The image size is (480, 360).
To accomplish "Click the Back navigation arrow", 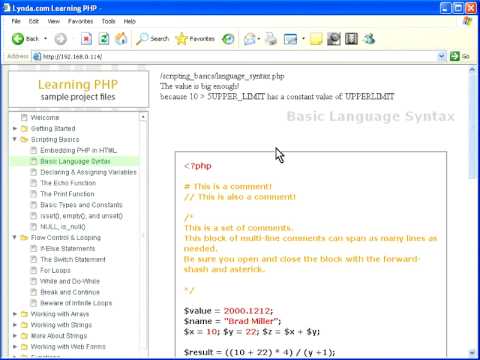I will click(x=18, y=39).
